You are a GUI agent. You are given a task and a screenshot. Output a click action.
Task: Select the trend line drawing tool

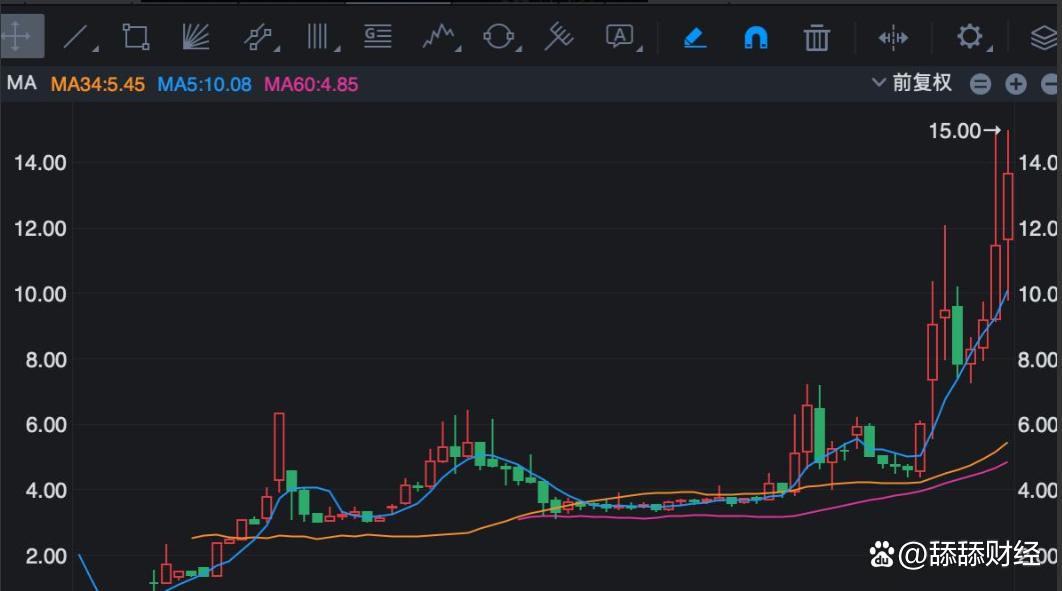(77, 38)
